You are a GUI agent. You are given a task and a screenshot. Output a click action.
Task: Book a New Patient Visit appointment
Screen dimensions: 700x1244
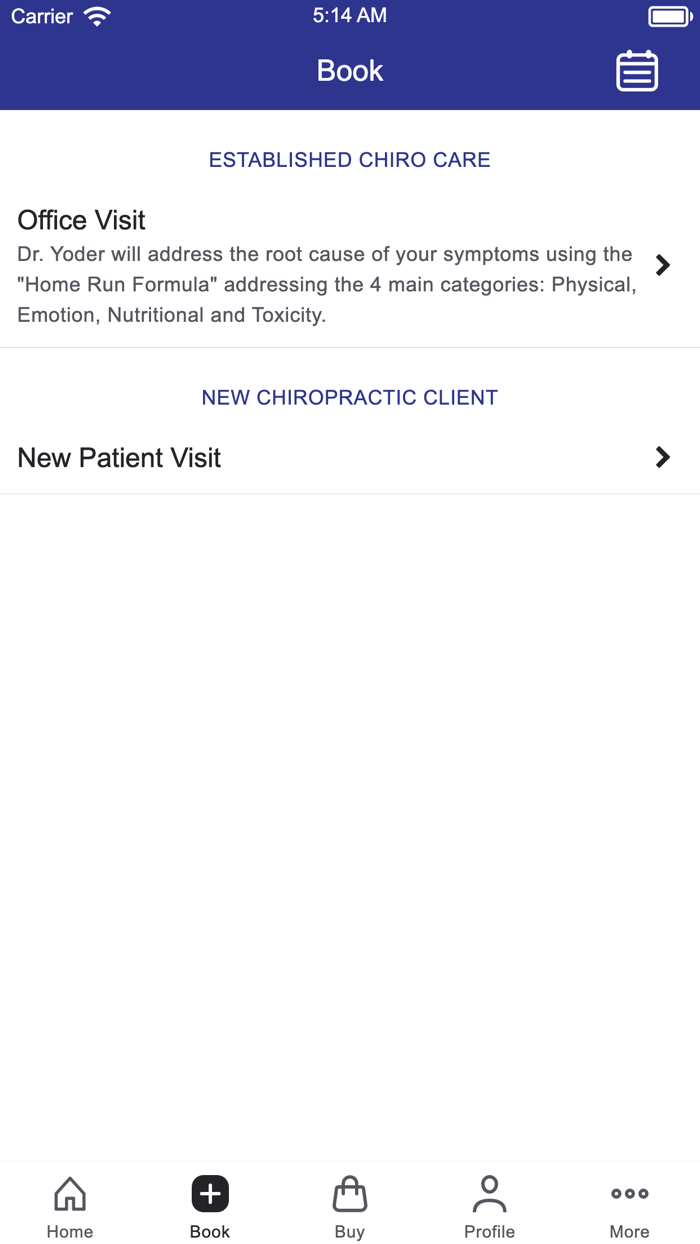pyautogui.click(x=330, y=457)
